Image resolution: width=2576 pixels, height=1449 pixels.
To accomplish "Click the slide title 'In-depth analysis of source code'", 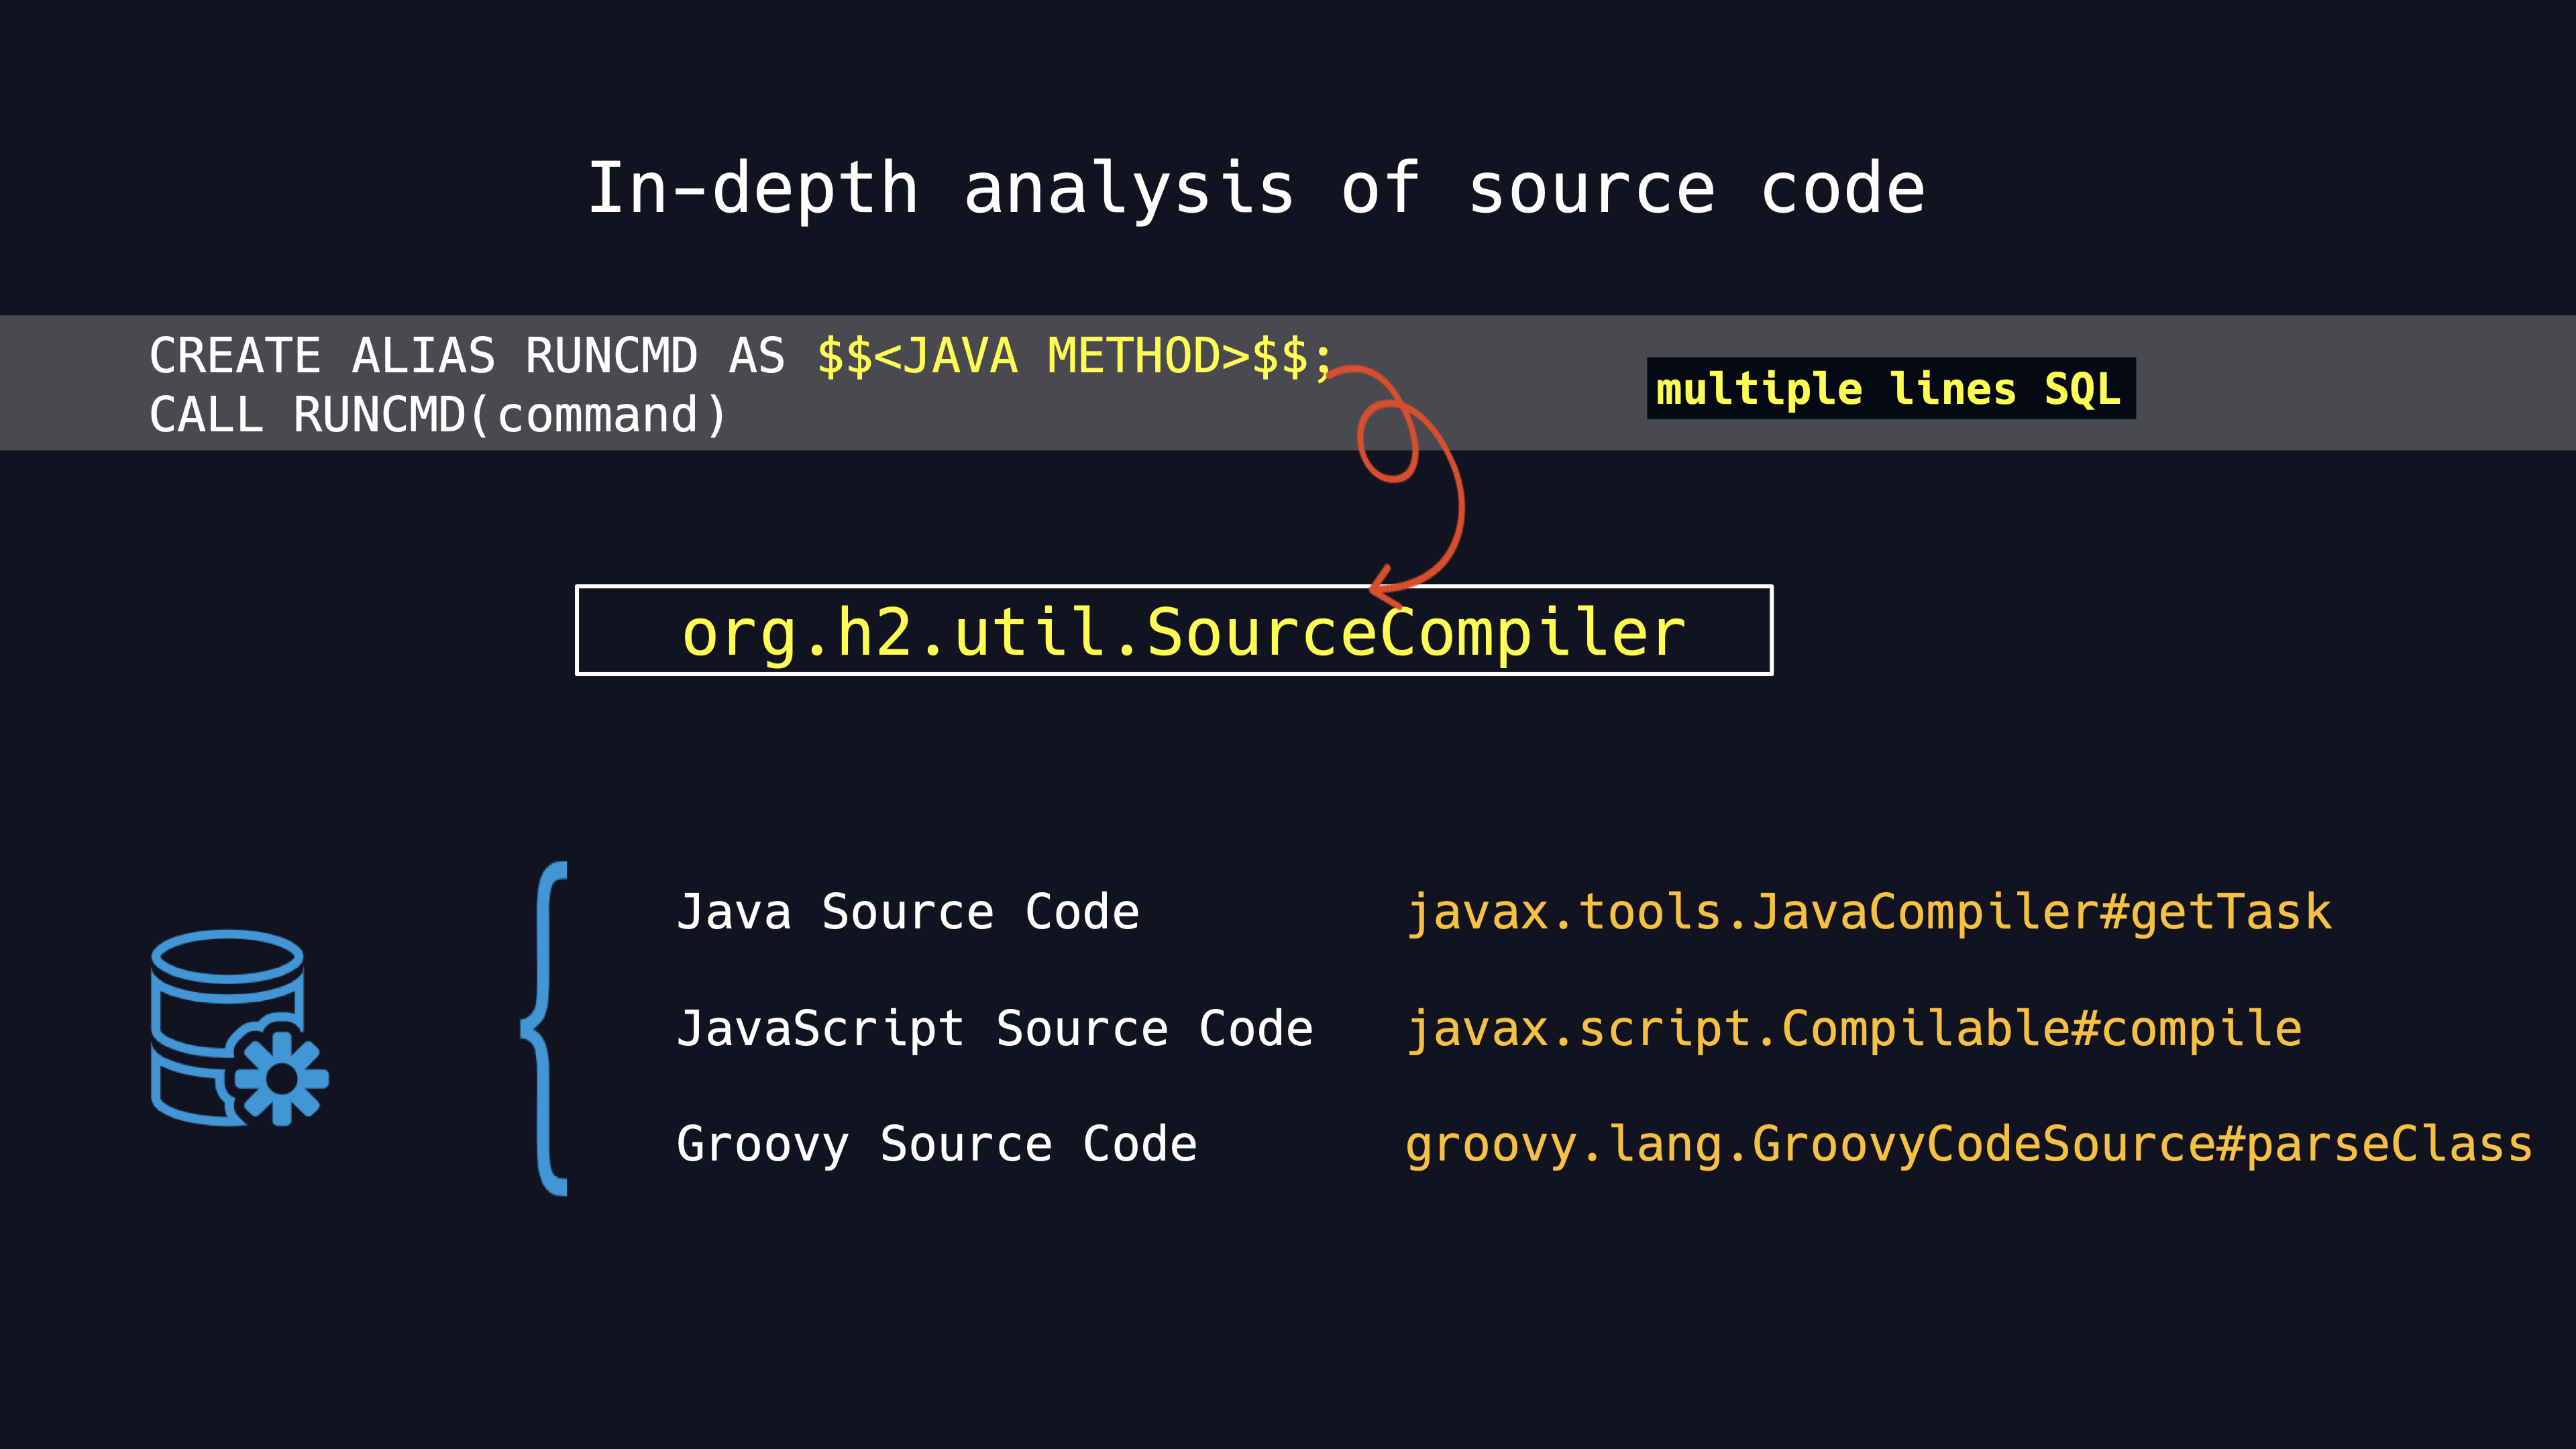I will 1256,188.
